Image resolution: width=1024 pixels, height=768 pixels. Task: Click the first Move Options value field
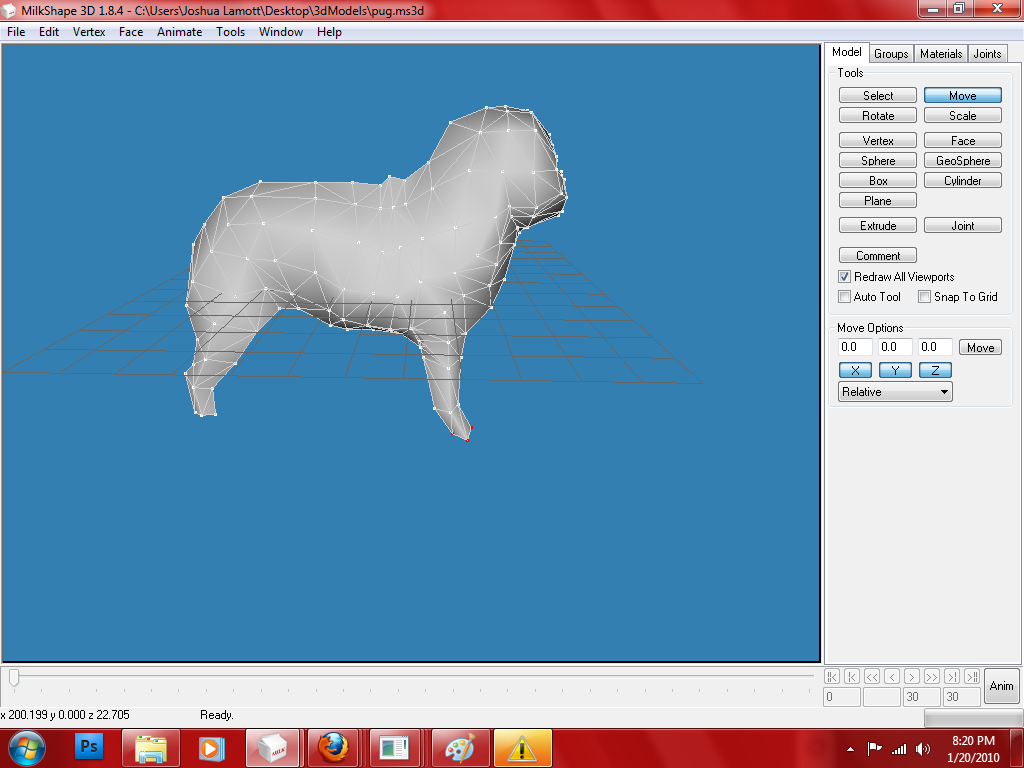pyautogui.click(x=855, y=347)
